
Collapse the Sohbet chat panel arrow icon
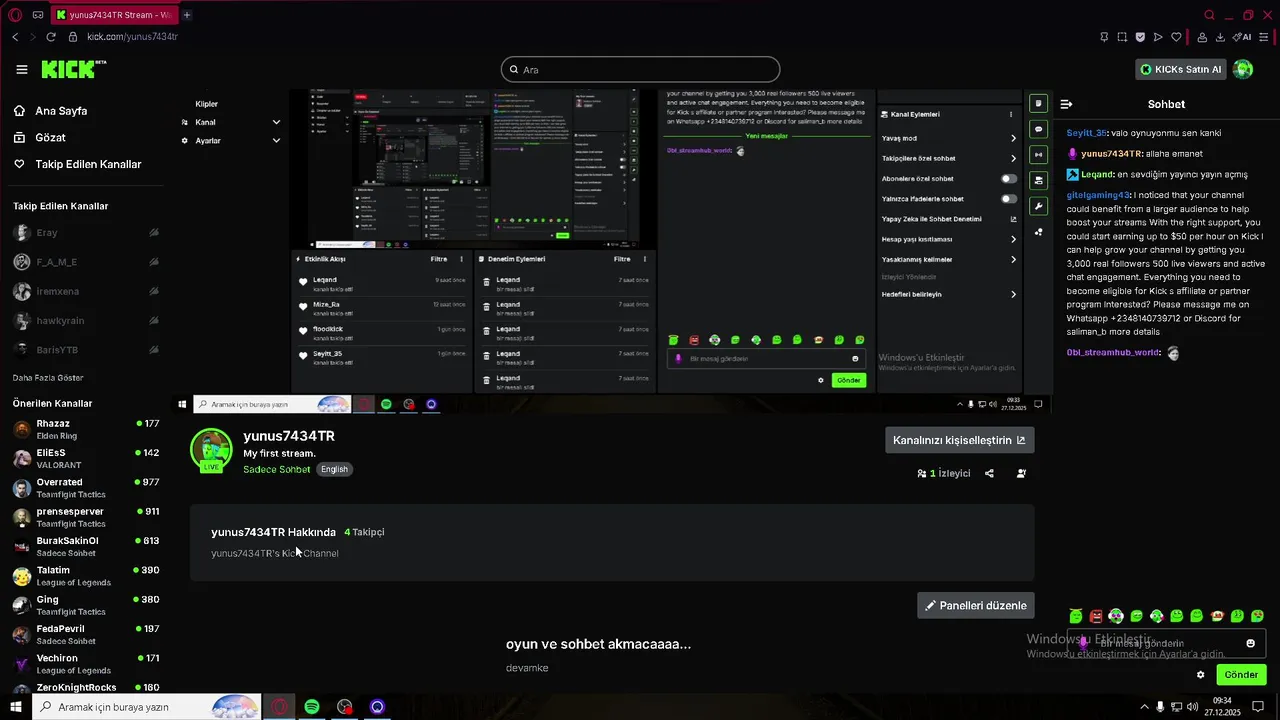[1066, 104]
